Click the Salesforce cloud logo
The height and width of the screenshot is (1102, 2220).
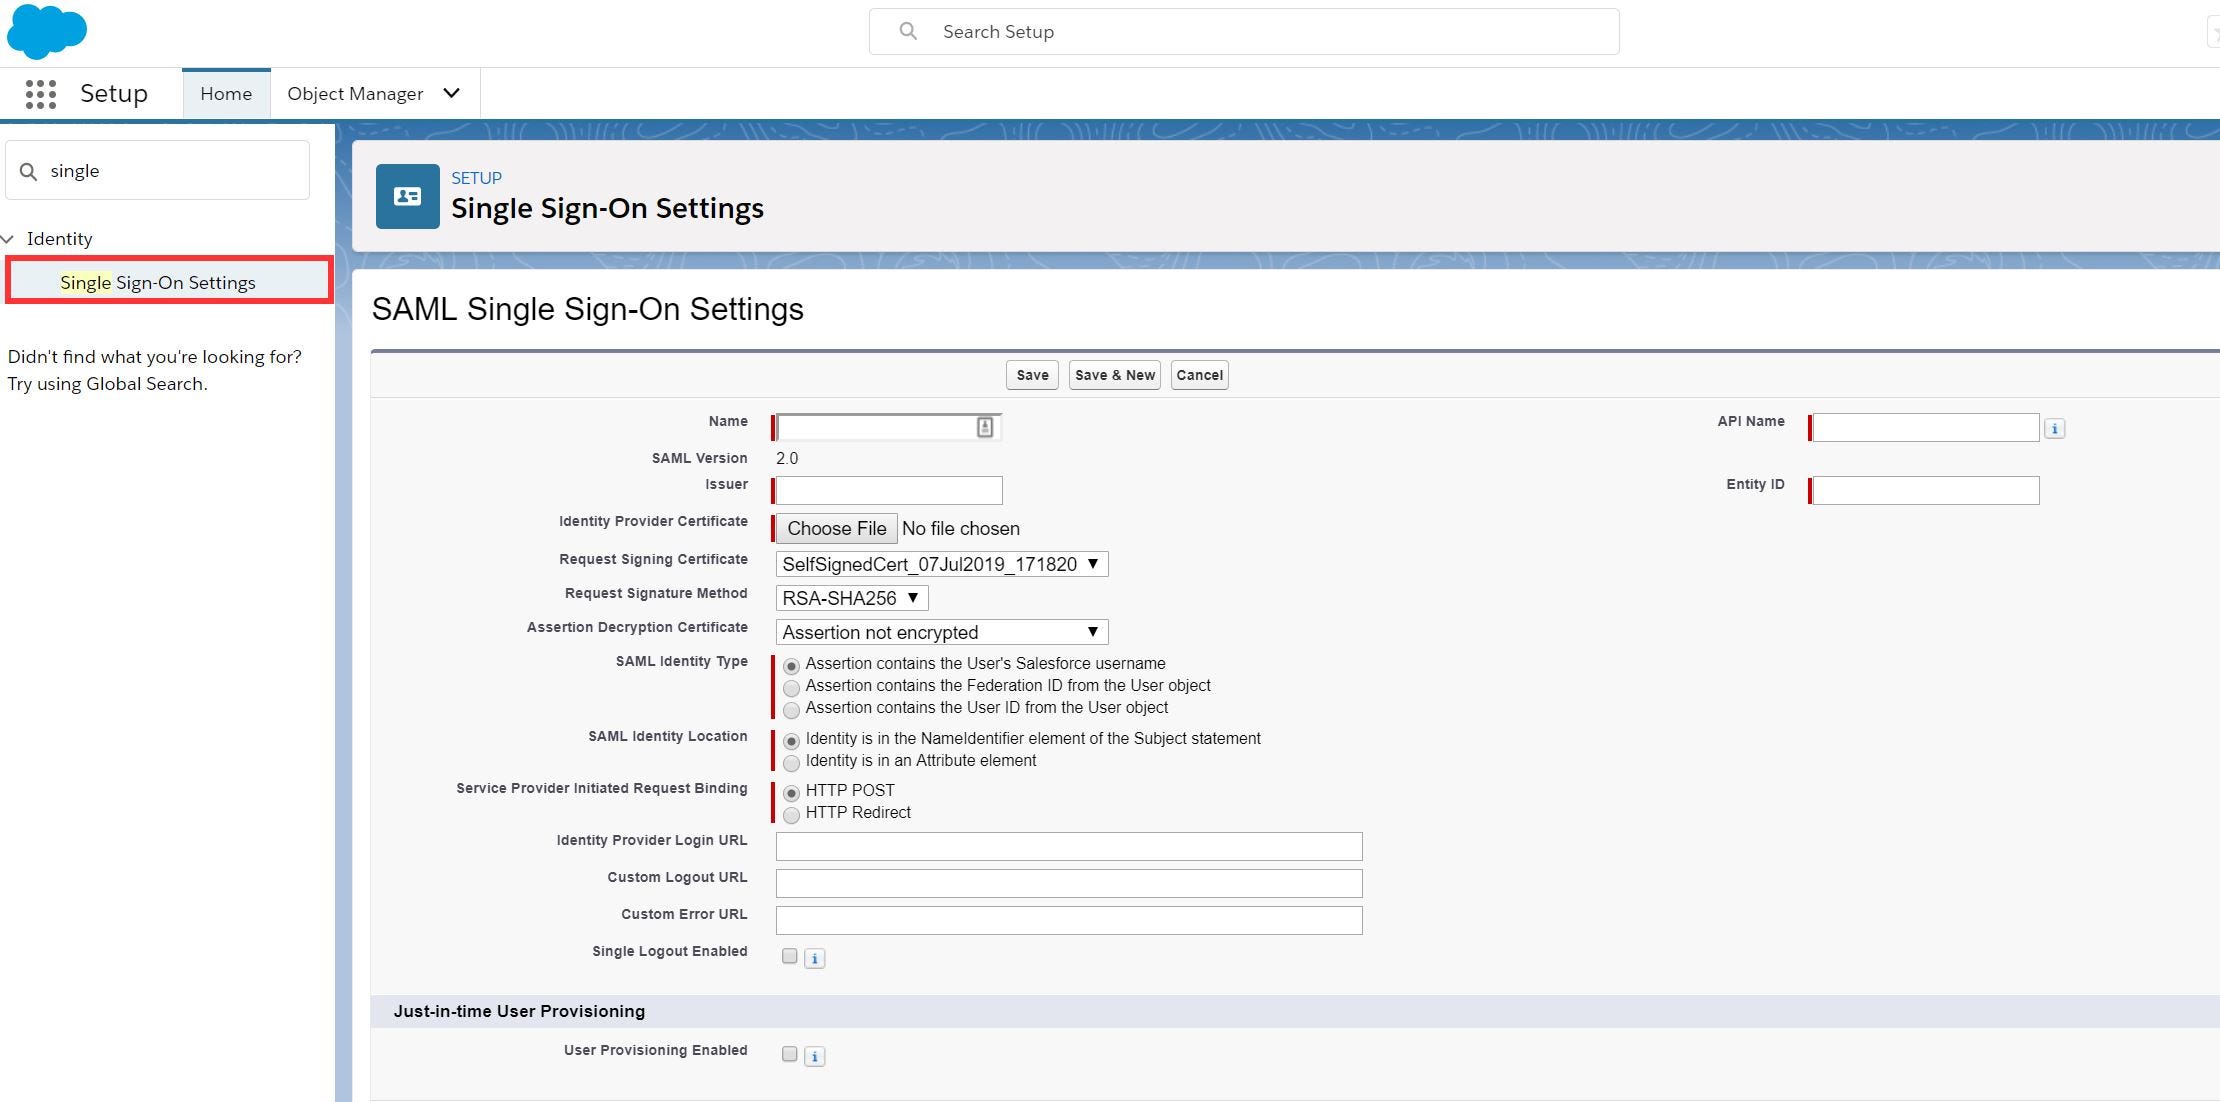pyautogui.click(x=46, y=30)
